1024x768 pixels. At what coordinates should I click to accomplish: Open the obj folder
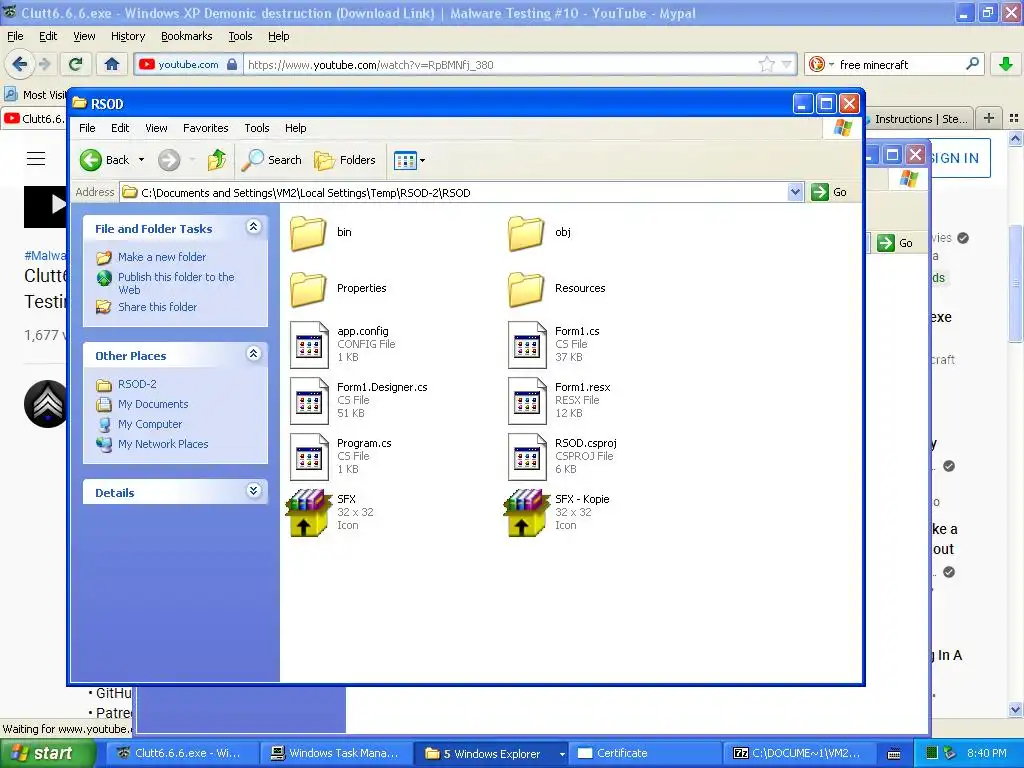coord(526,232)
